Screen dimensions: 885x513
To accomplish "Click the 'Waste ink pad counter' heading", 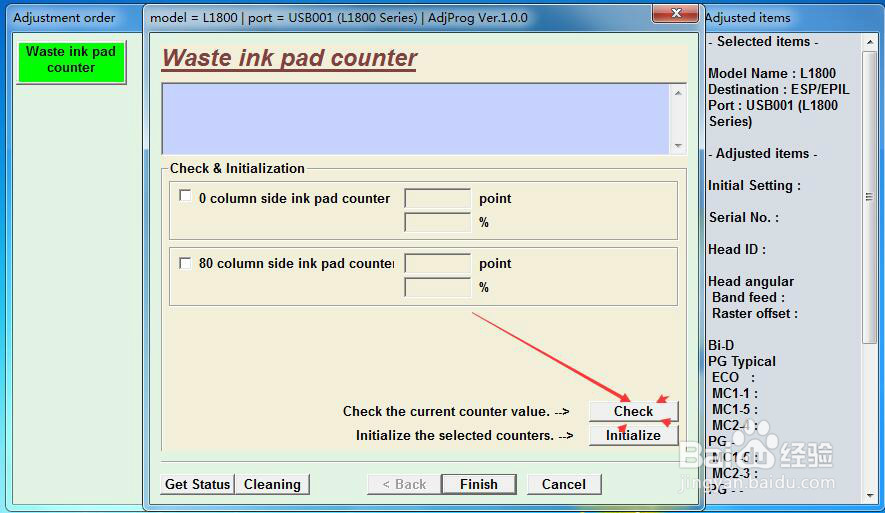I will (290, 58).
